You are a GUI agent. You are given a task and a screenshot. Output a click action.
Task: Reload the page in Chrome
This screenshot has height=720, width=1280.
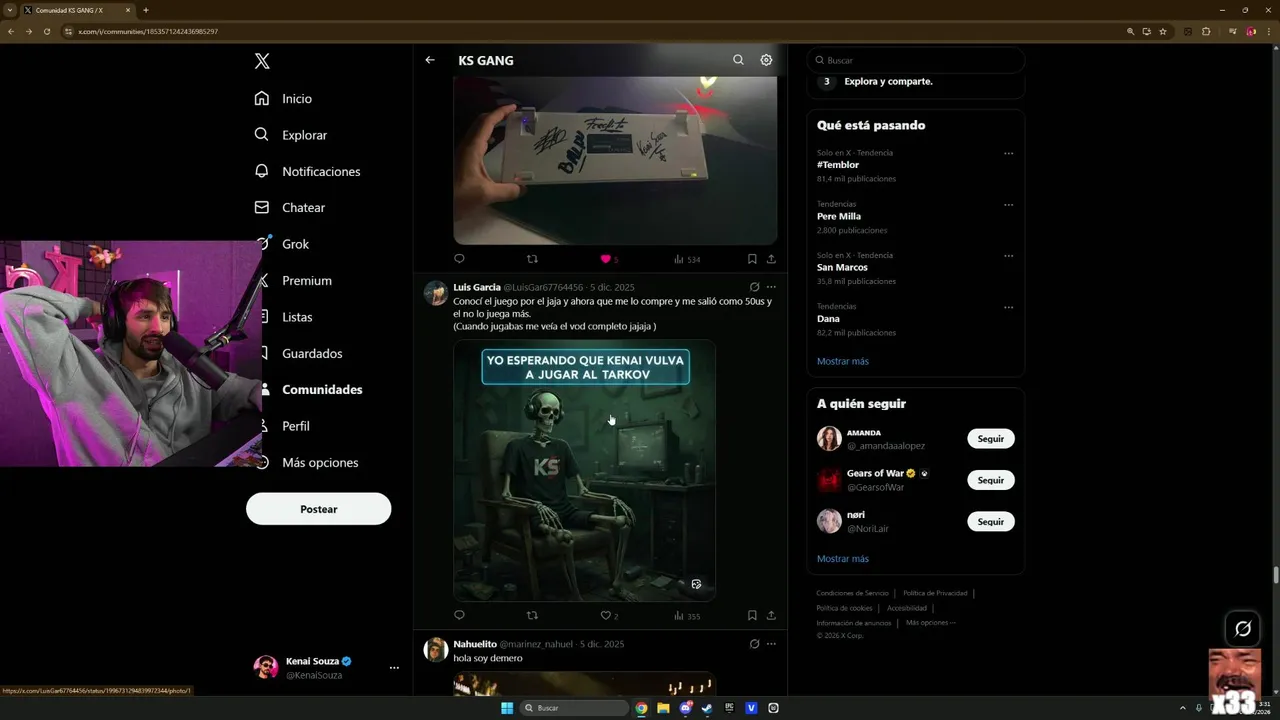pyautogui.click(x=46, y=31)
